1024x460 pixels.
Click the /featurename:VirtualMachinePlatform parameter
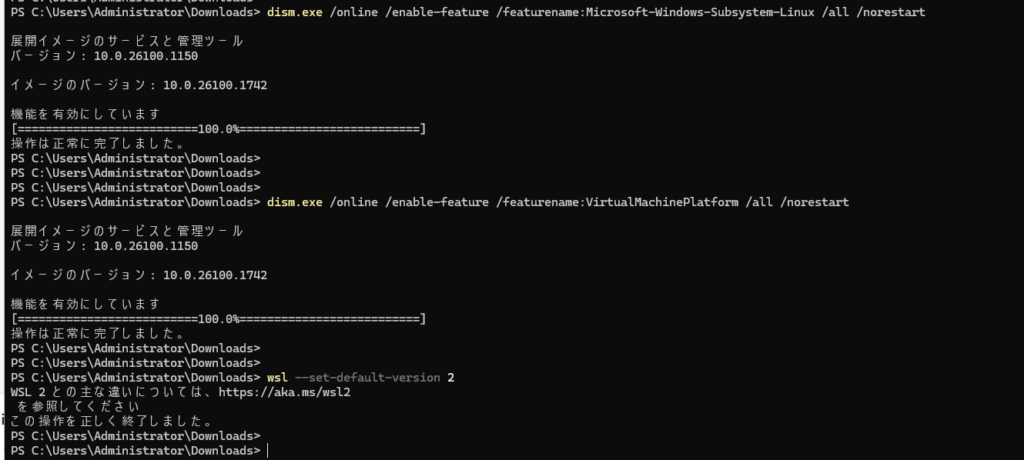point(618,202)
